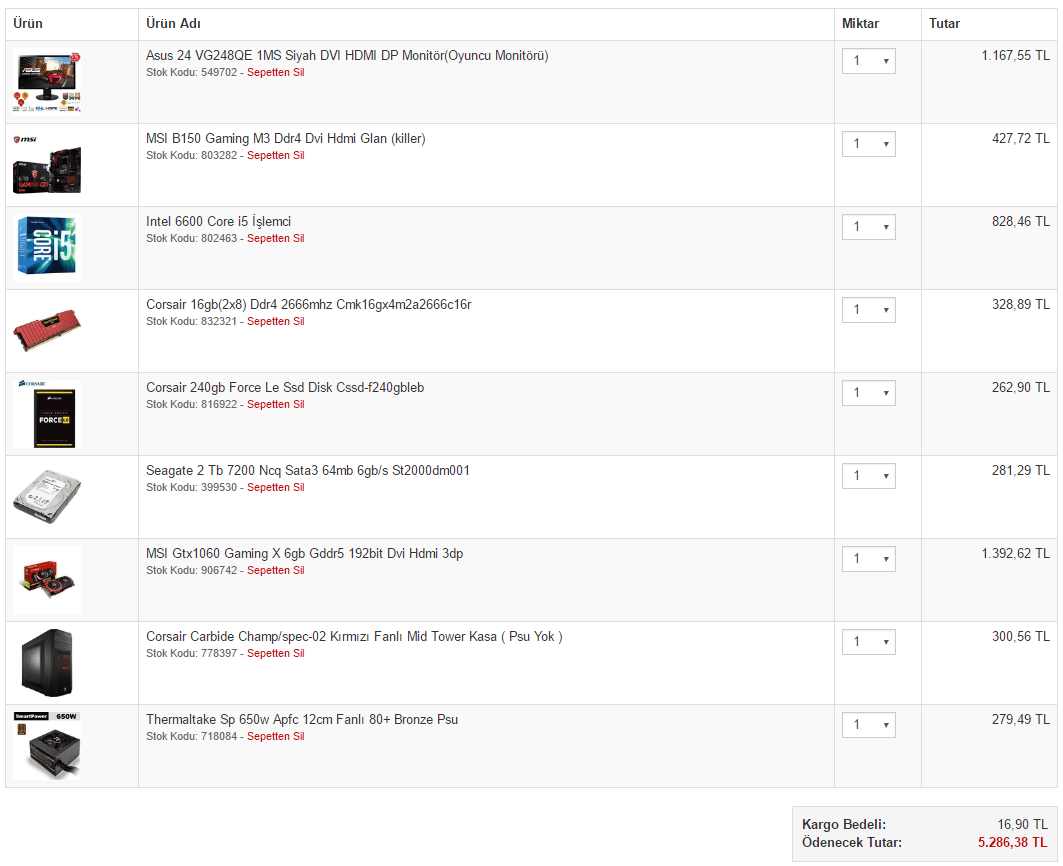This screenshot has width=1063, height=866.
Task: Open Corsair 240gb Force Le Ssd product link
Action: 285,388
